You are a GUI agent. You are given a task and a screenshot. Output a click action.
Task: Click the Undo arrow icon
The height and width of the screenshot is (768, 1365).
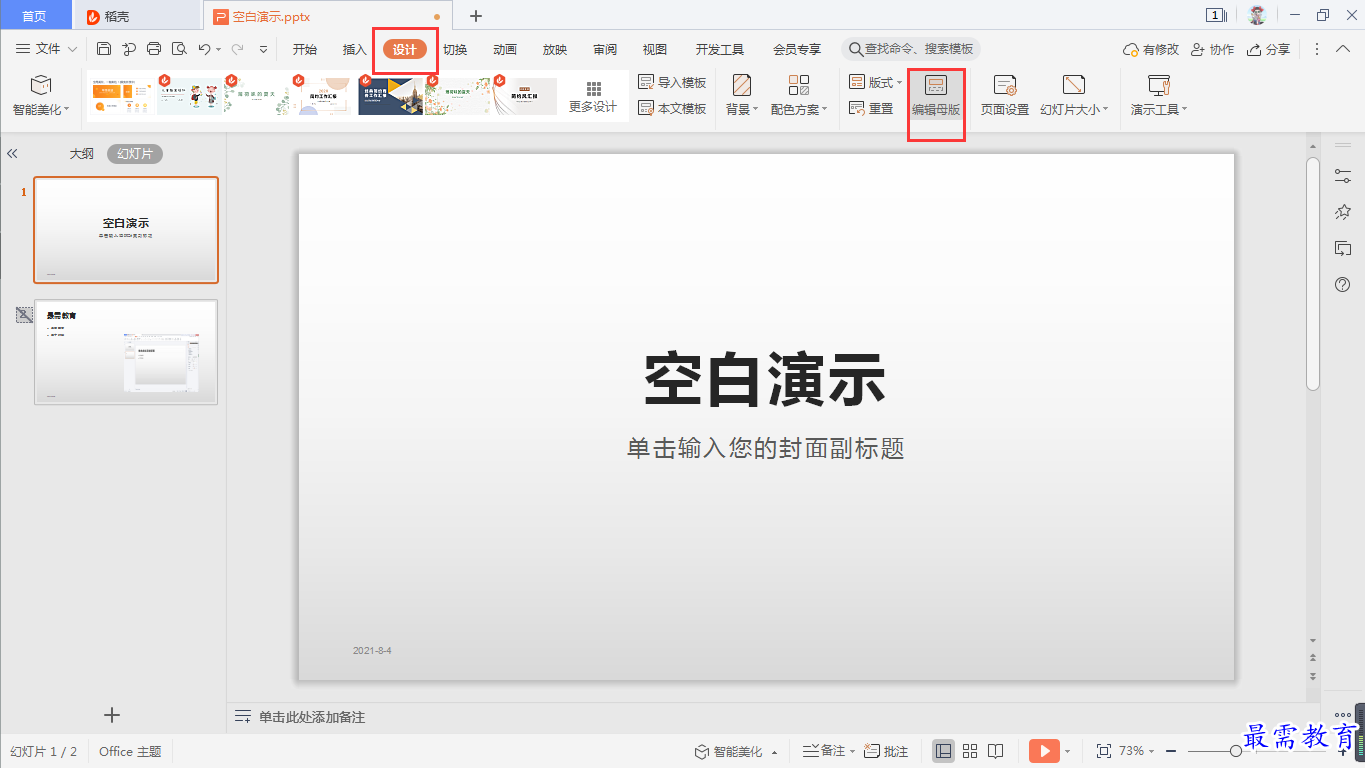204,49
